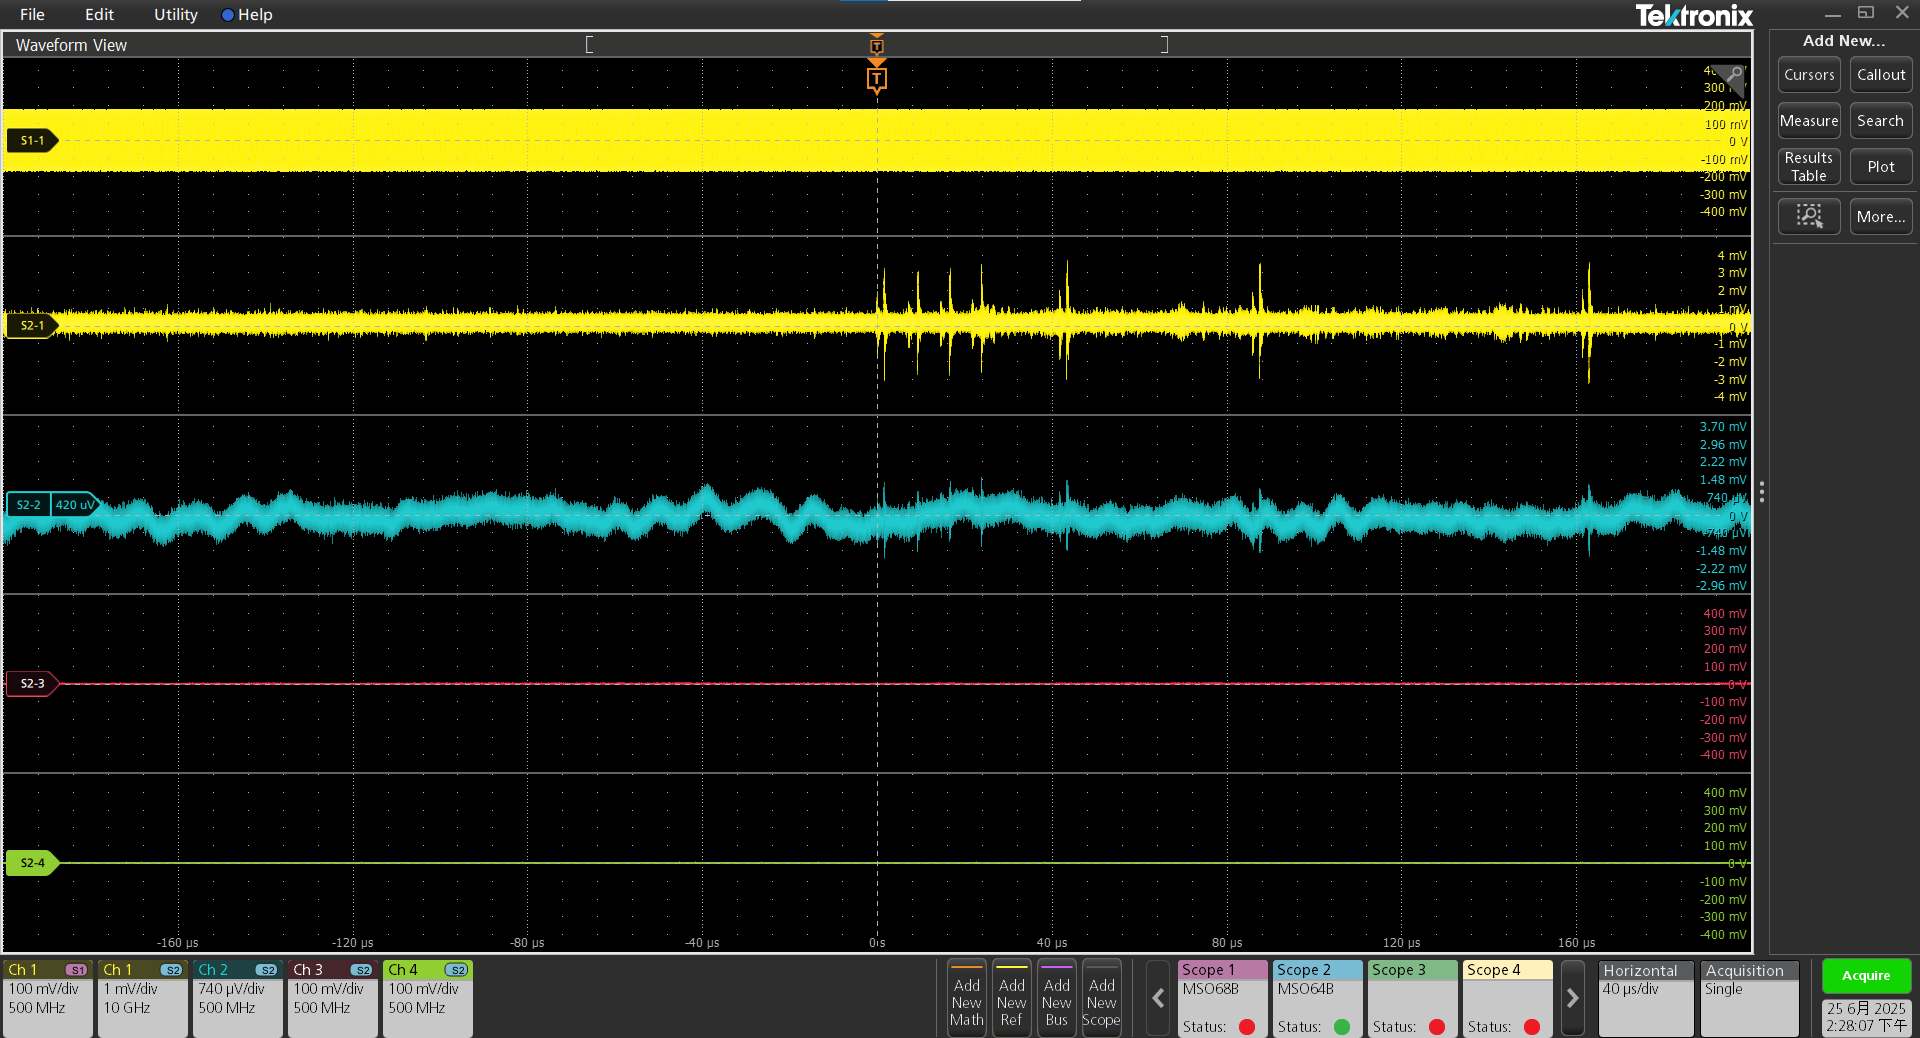Toggle Scope 1 MSO68B status badge
The image size is (1920, 1038).
[1222, 998]
